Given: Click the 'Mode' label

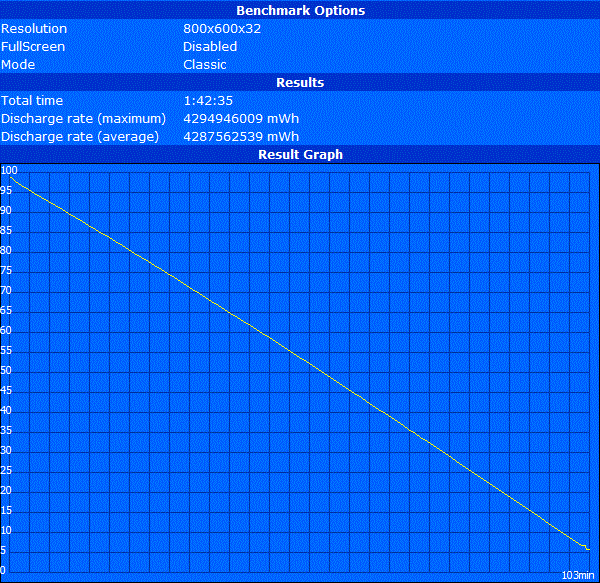Looking at the screenshot, I should (x=18, y=65).
